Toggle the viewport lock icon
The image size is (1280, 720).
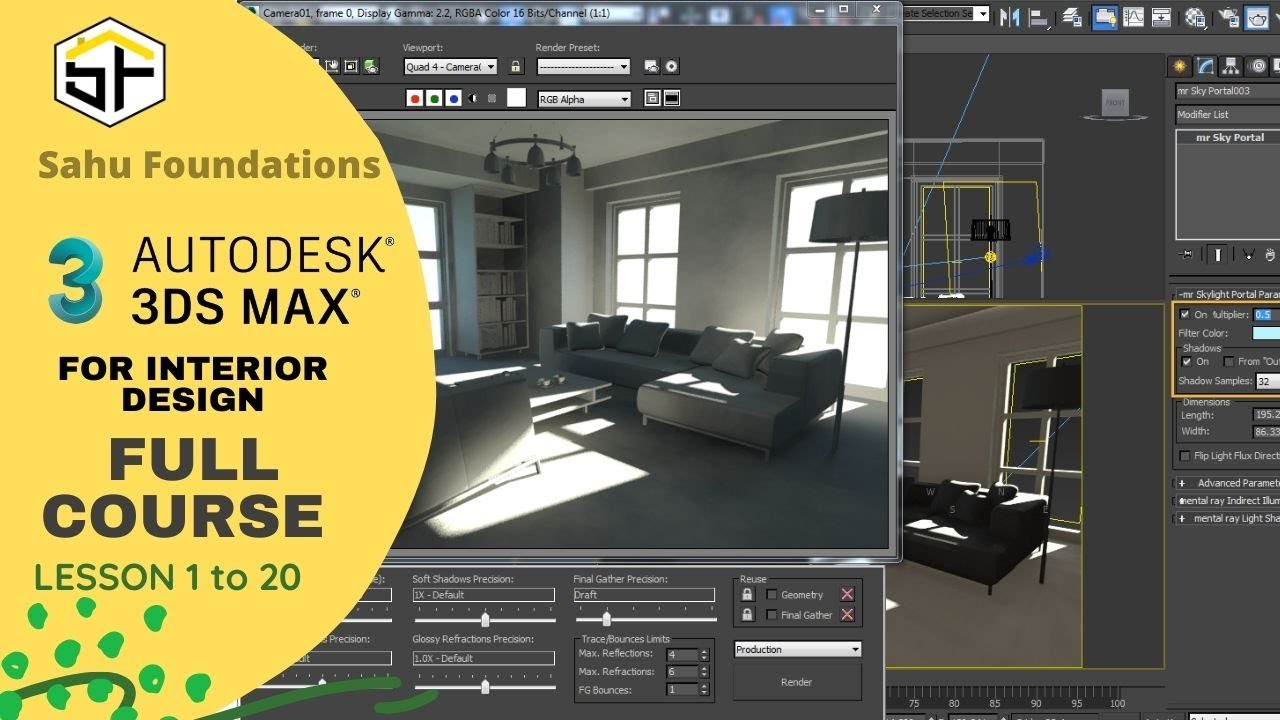click(x=516, y=66)
